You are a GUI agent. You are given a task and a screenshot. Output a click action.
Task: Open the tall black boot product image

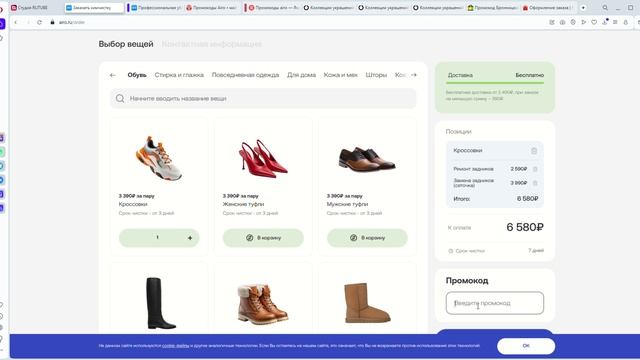click(x=161, y=303)
